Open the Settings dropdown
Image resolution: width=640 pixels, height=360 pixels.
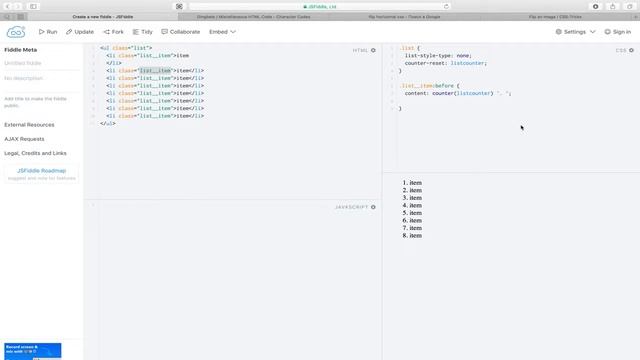[576, 32]
